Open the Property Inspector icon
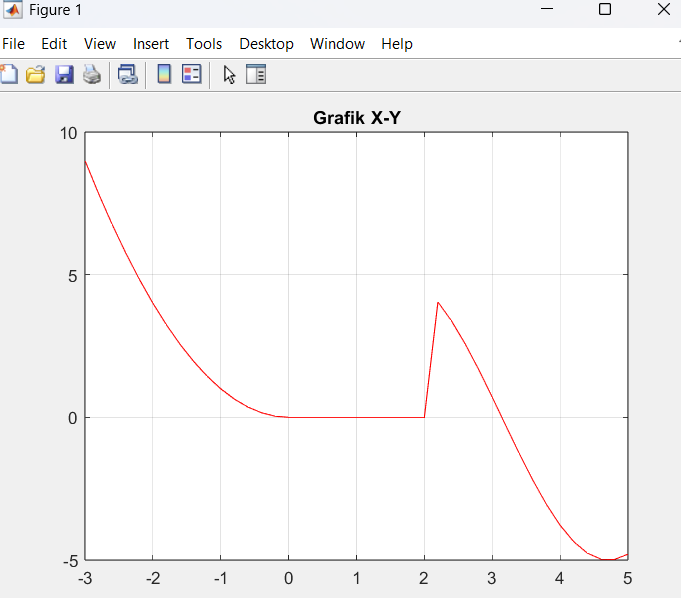 (256, 74)
